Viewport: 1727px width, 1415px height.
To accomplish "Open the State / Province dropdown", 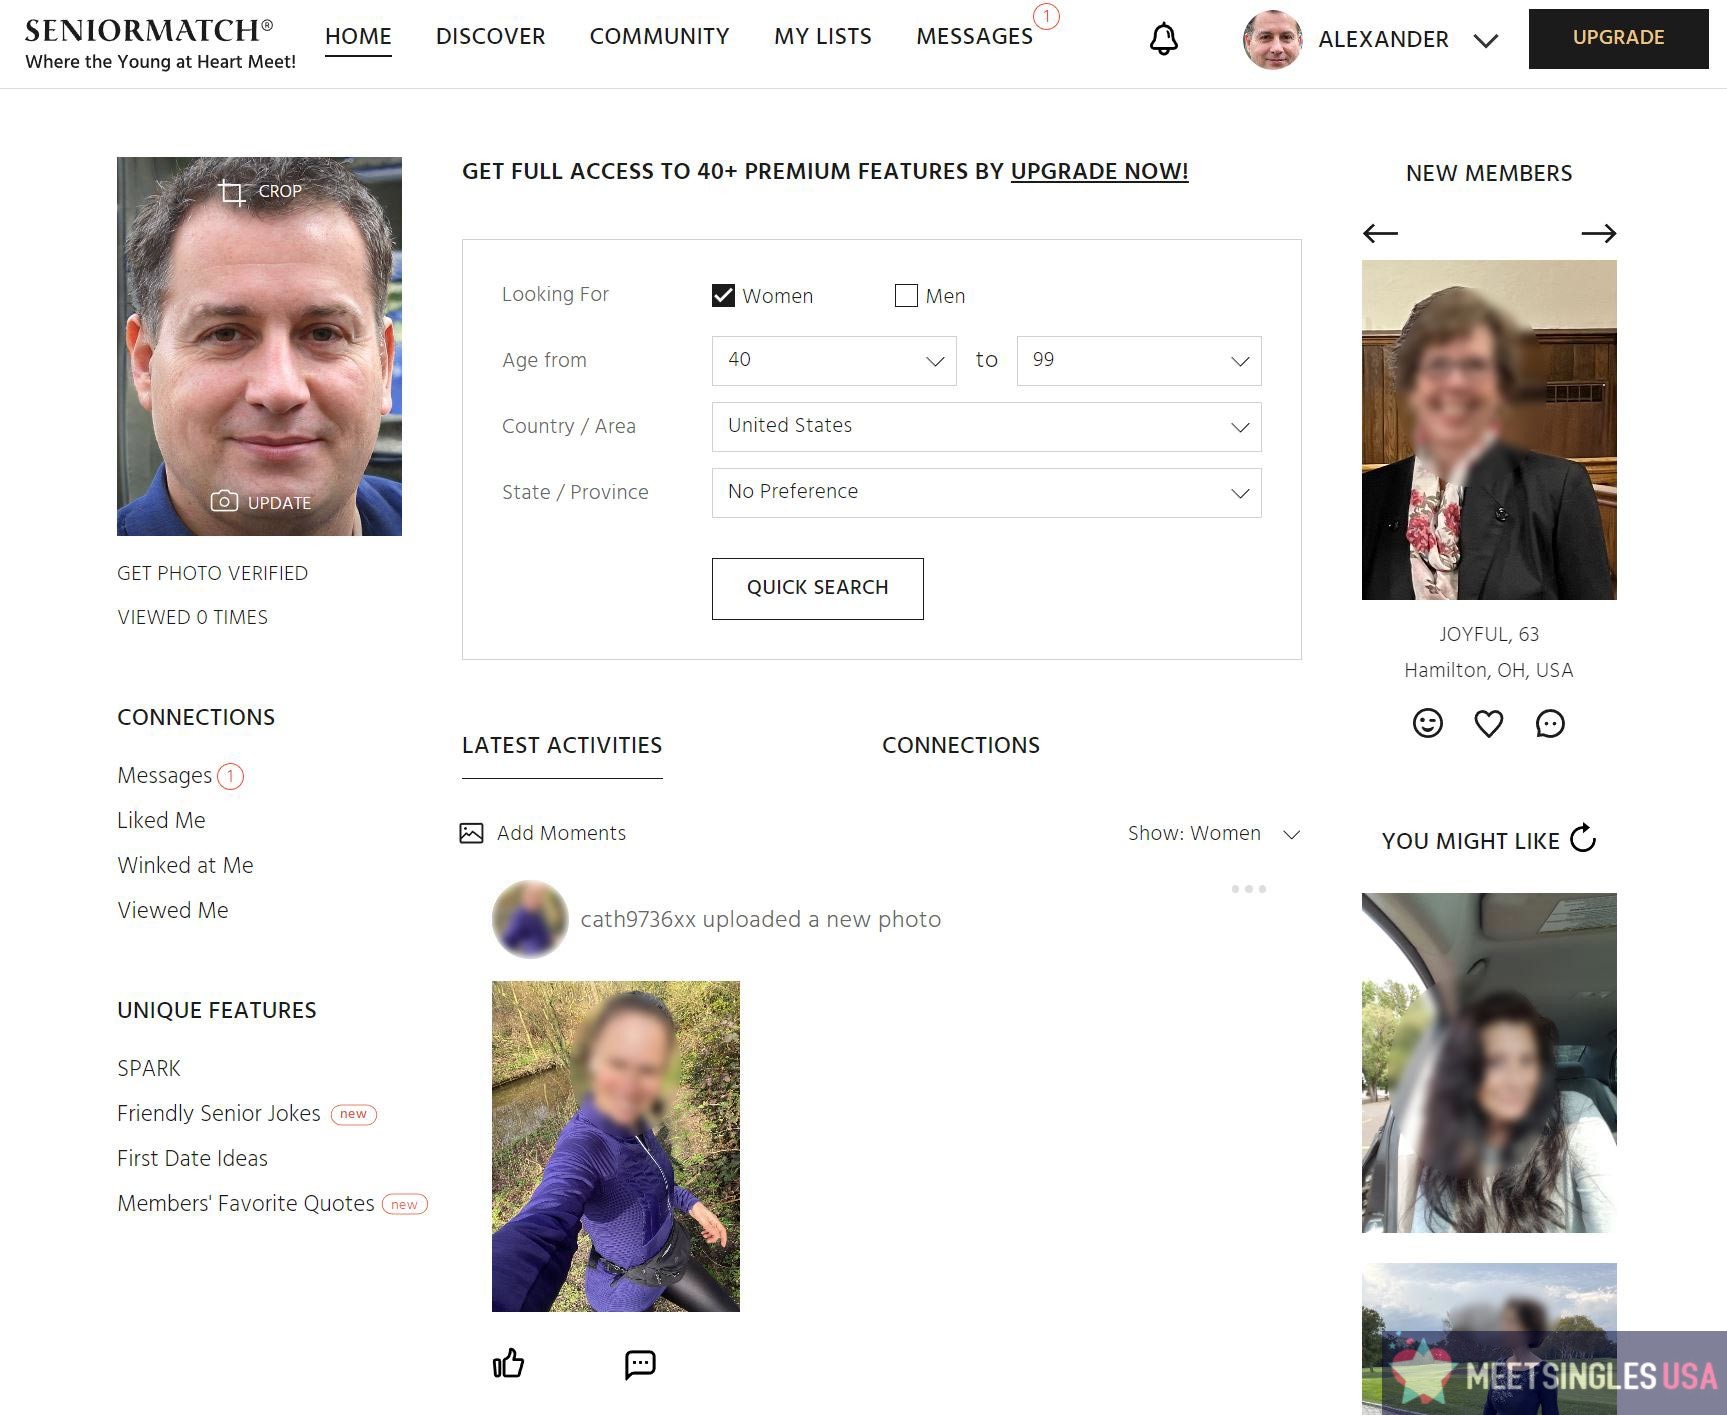I will pos(986,493).
